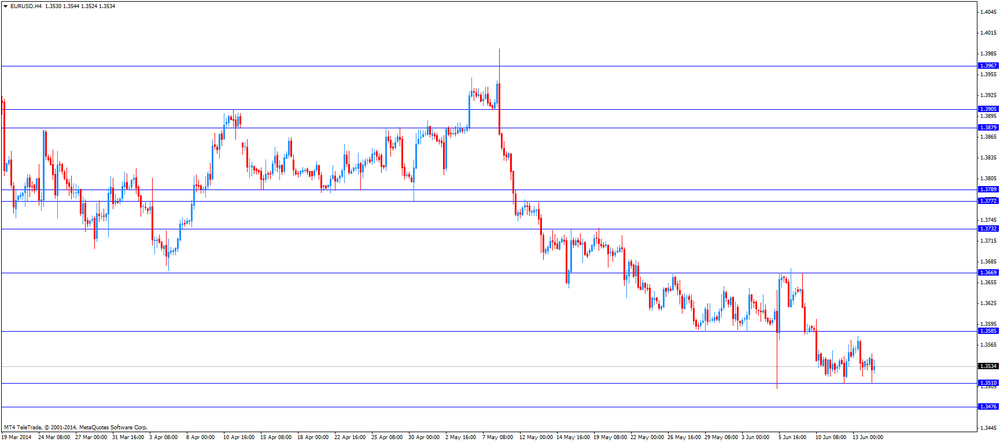Click the 1.3625 price scale value
Viewport: 1000px width, 442px height.
988,304
